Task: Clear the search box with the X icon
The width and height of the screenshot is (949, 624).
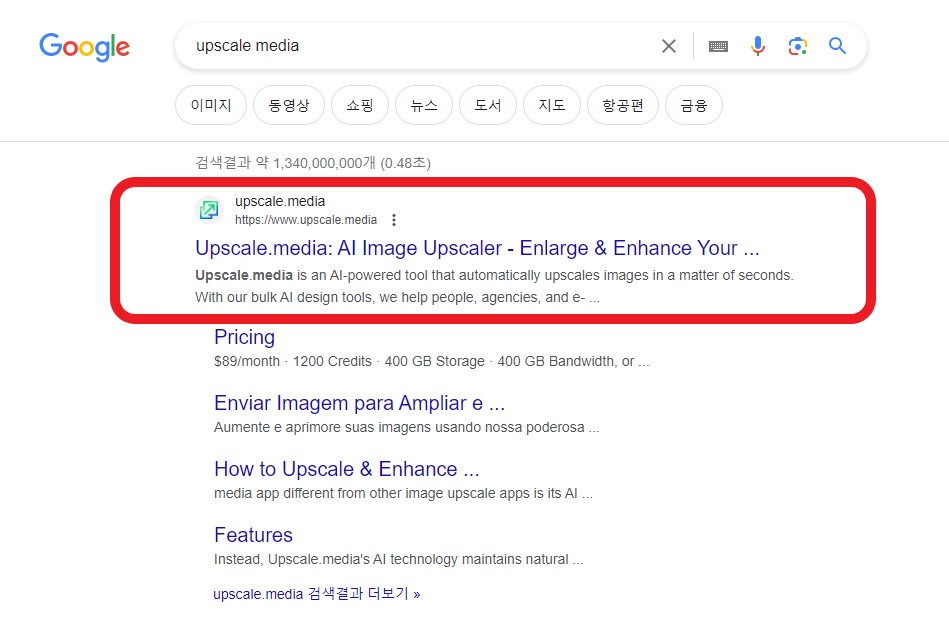Action: (x=669, y=46)
